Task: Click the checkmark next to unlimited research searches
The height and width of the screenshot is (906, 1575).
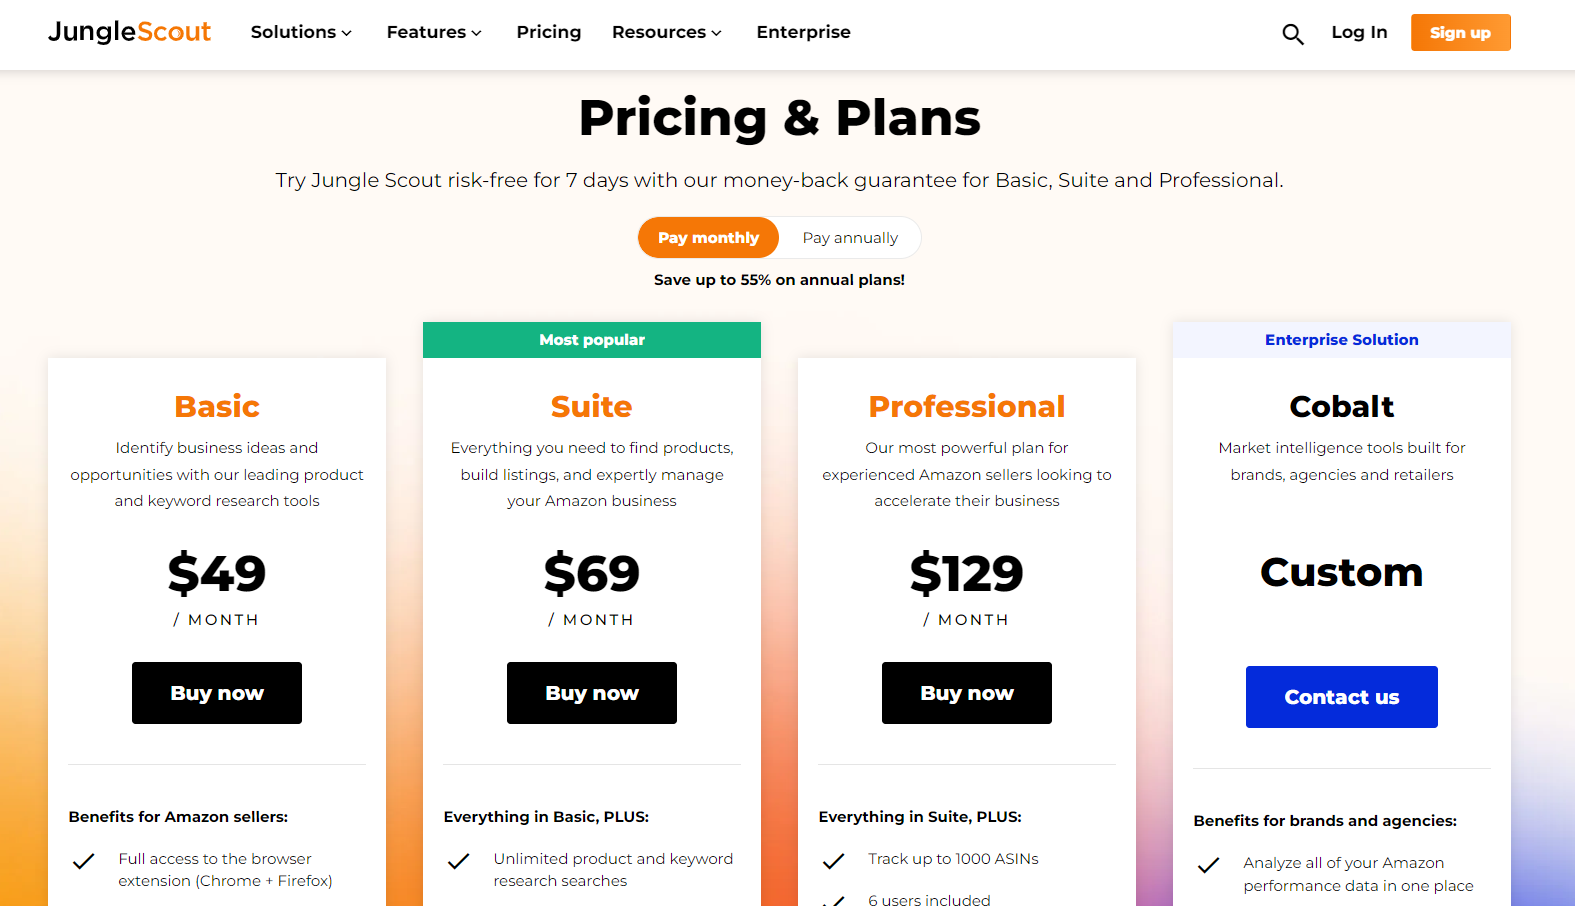Action: [x=458, y=861]
